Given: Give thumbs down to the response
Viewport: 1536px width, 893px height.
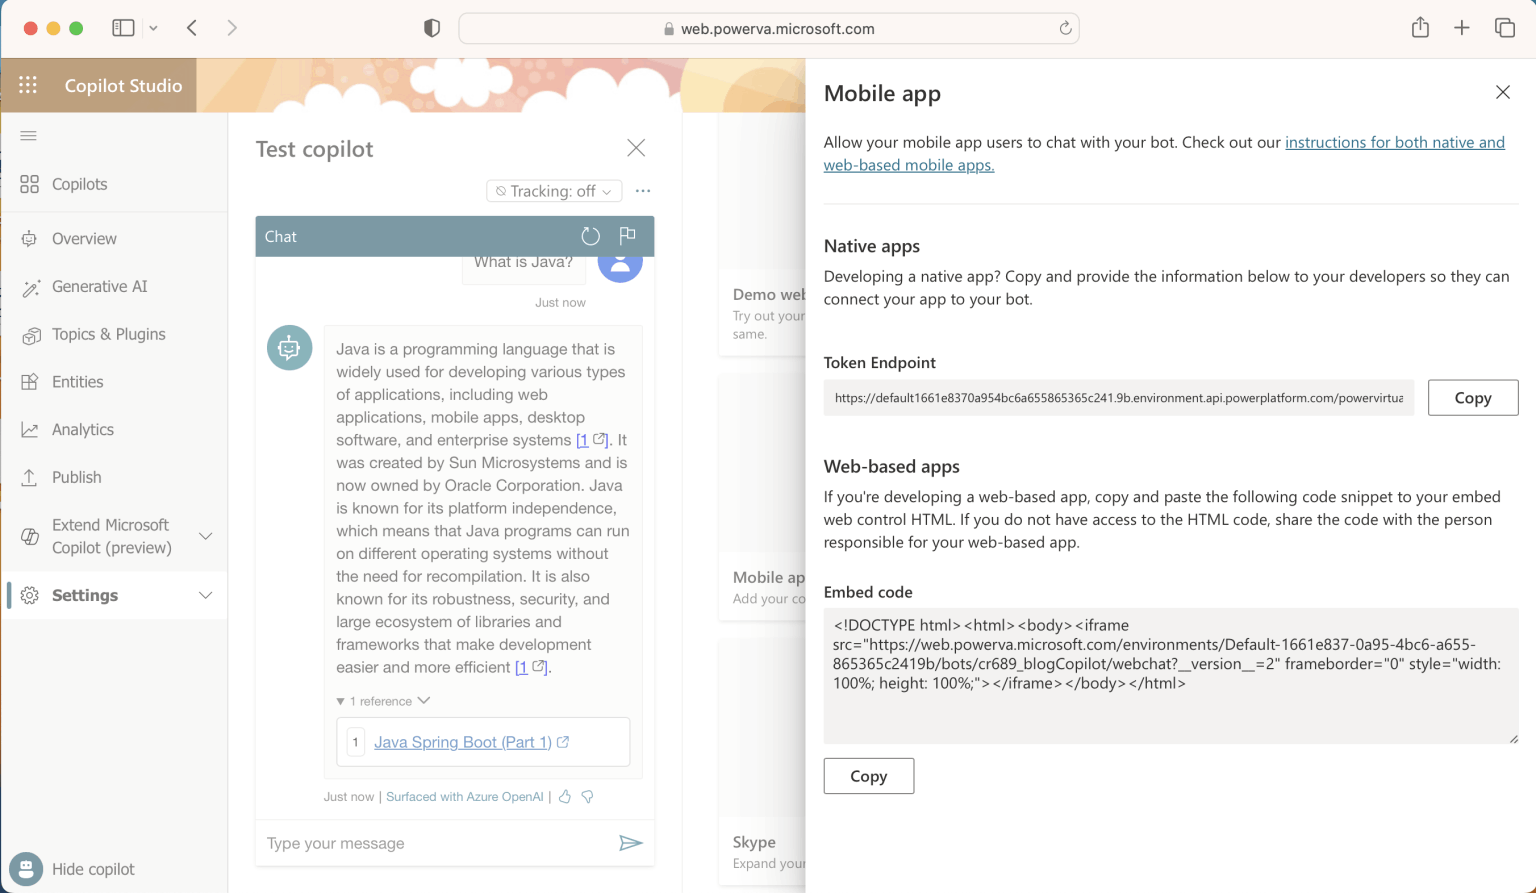Looking at the screenshot, I should [588, 797].
